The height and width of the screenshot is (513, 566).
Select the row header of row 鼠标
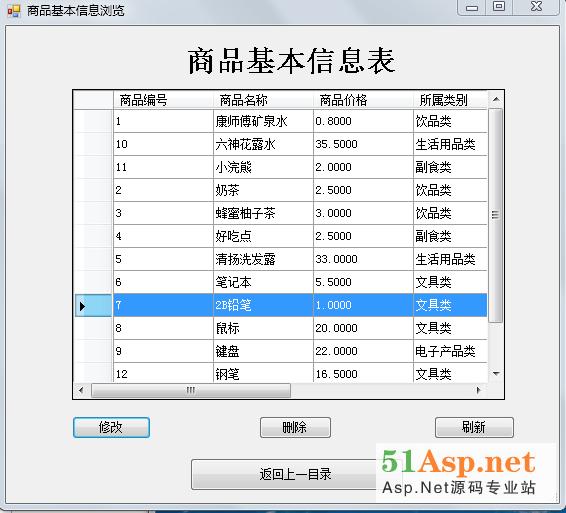pyautogui.click(x=93, y=328)
